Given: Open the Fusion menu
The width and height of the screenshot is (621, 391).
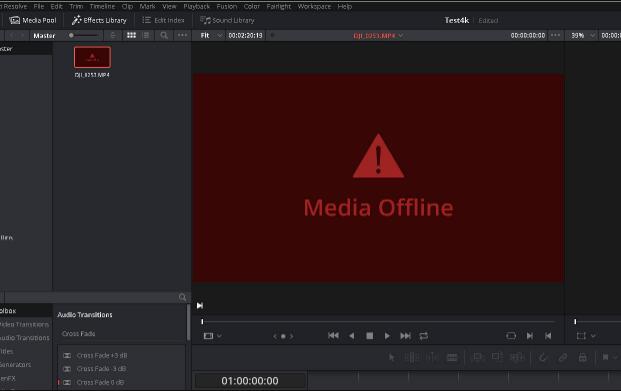Looking at the screenshot, I should [227, 6].
